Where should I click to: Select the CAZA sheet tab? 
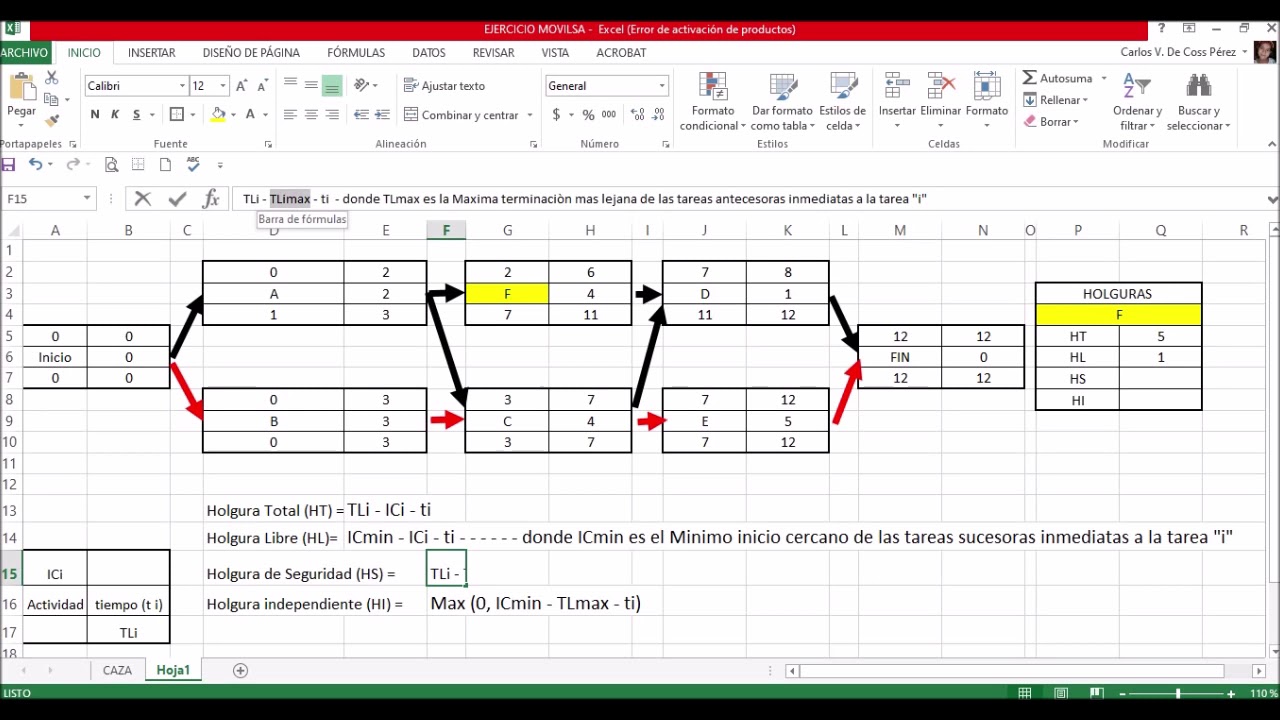(x=117, y=670)
